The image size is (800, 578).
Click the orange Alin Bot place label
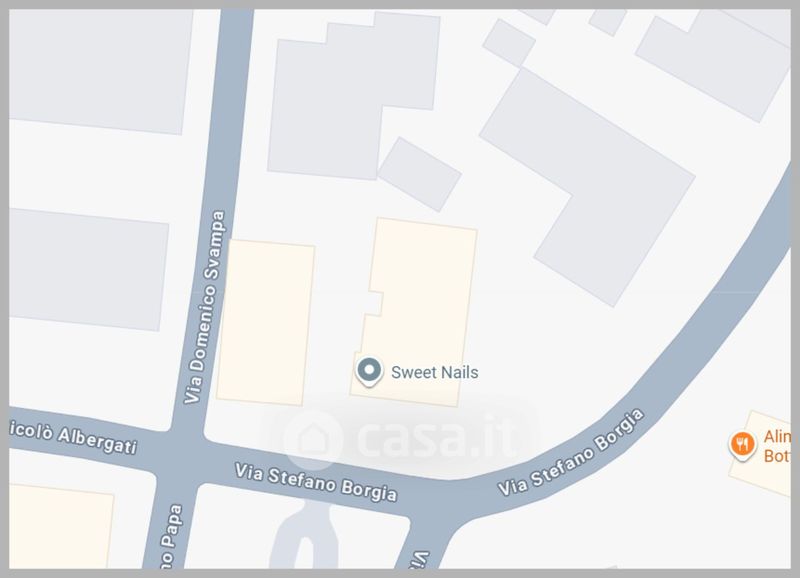(x=777, y=446)
